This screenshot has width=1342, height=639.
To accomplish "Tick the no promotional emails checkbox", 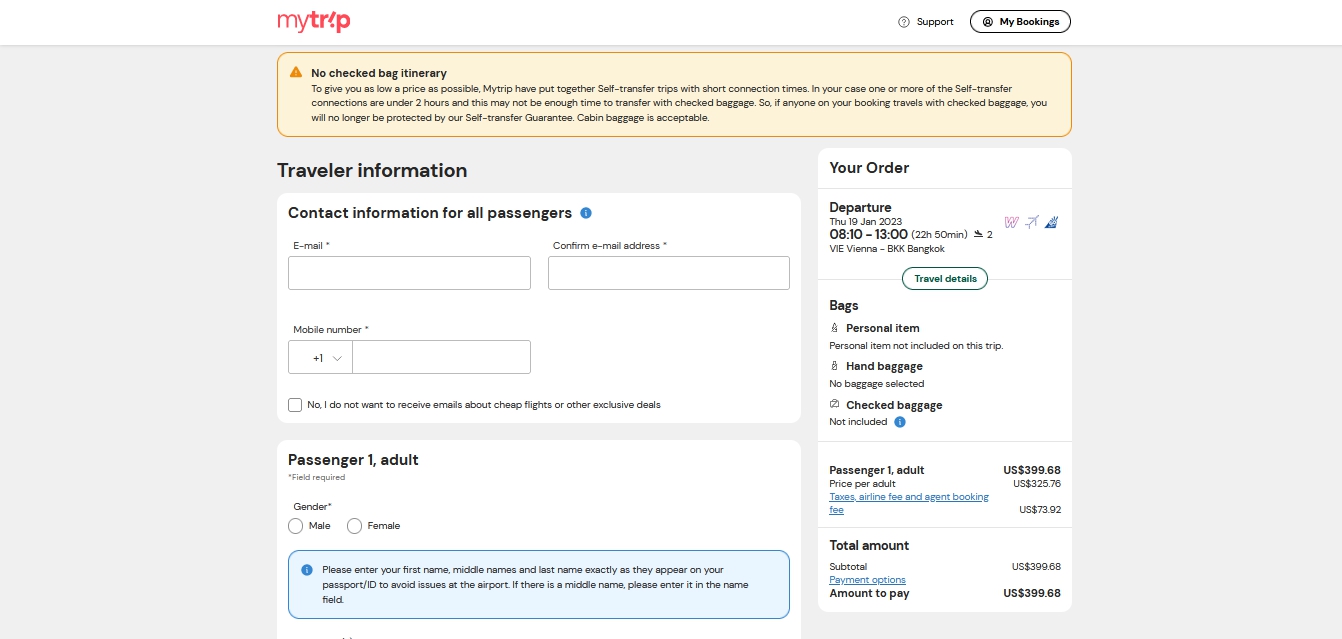I will (x=295, y=405).
